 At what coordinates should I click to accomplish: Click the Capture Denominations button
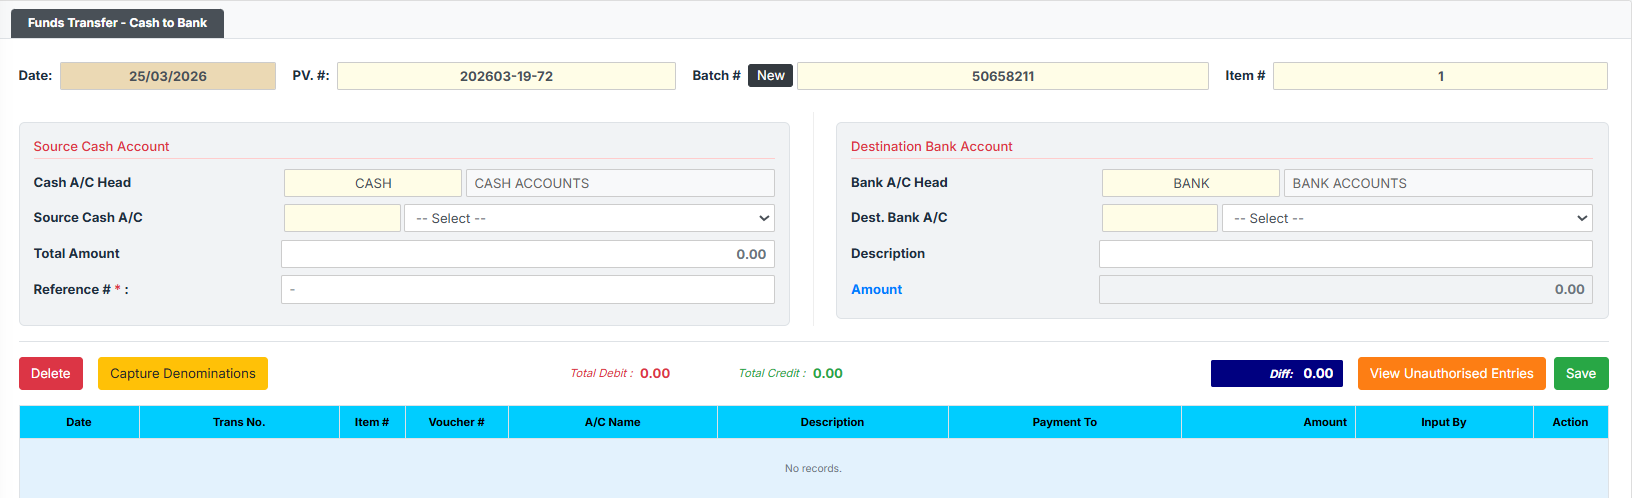(183, 373)
